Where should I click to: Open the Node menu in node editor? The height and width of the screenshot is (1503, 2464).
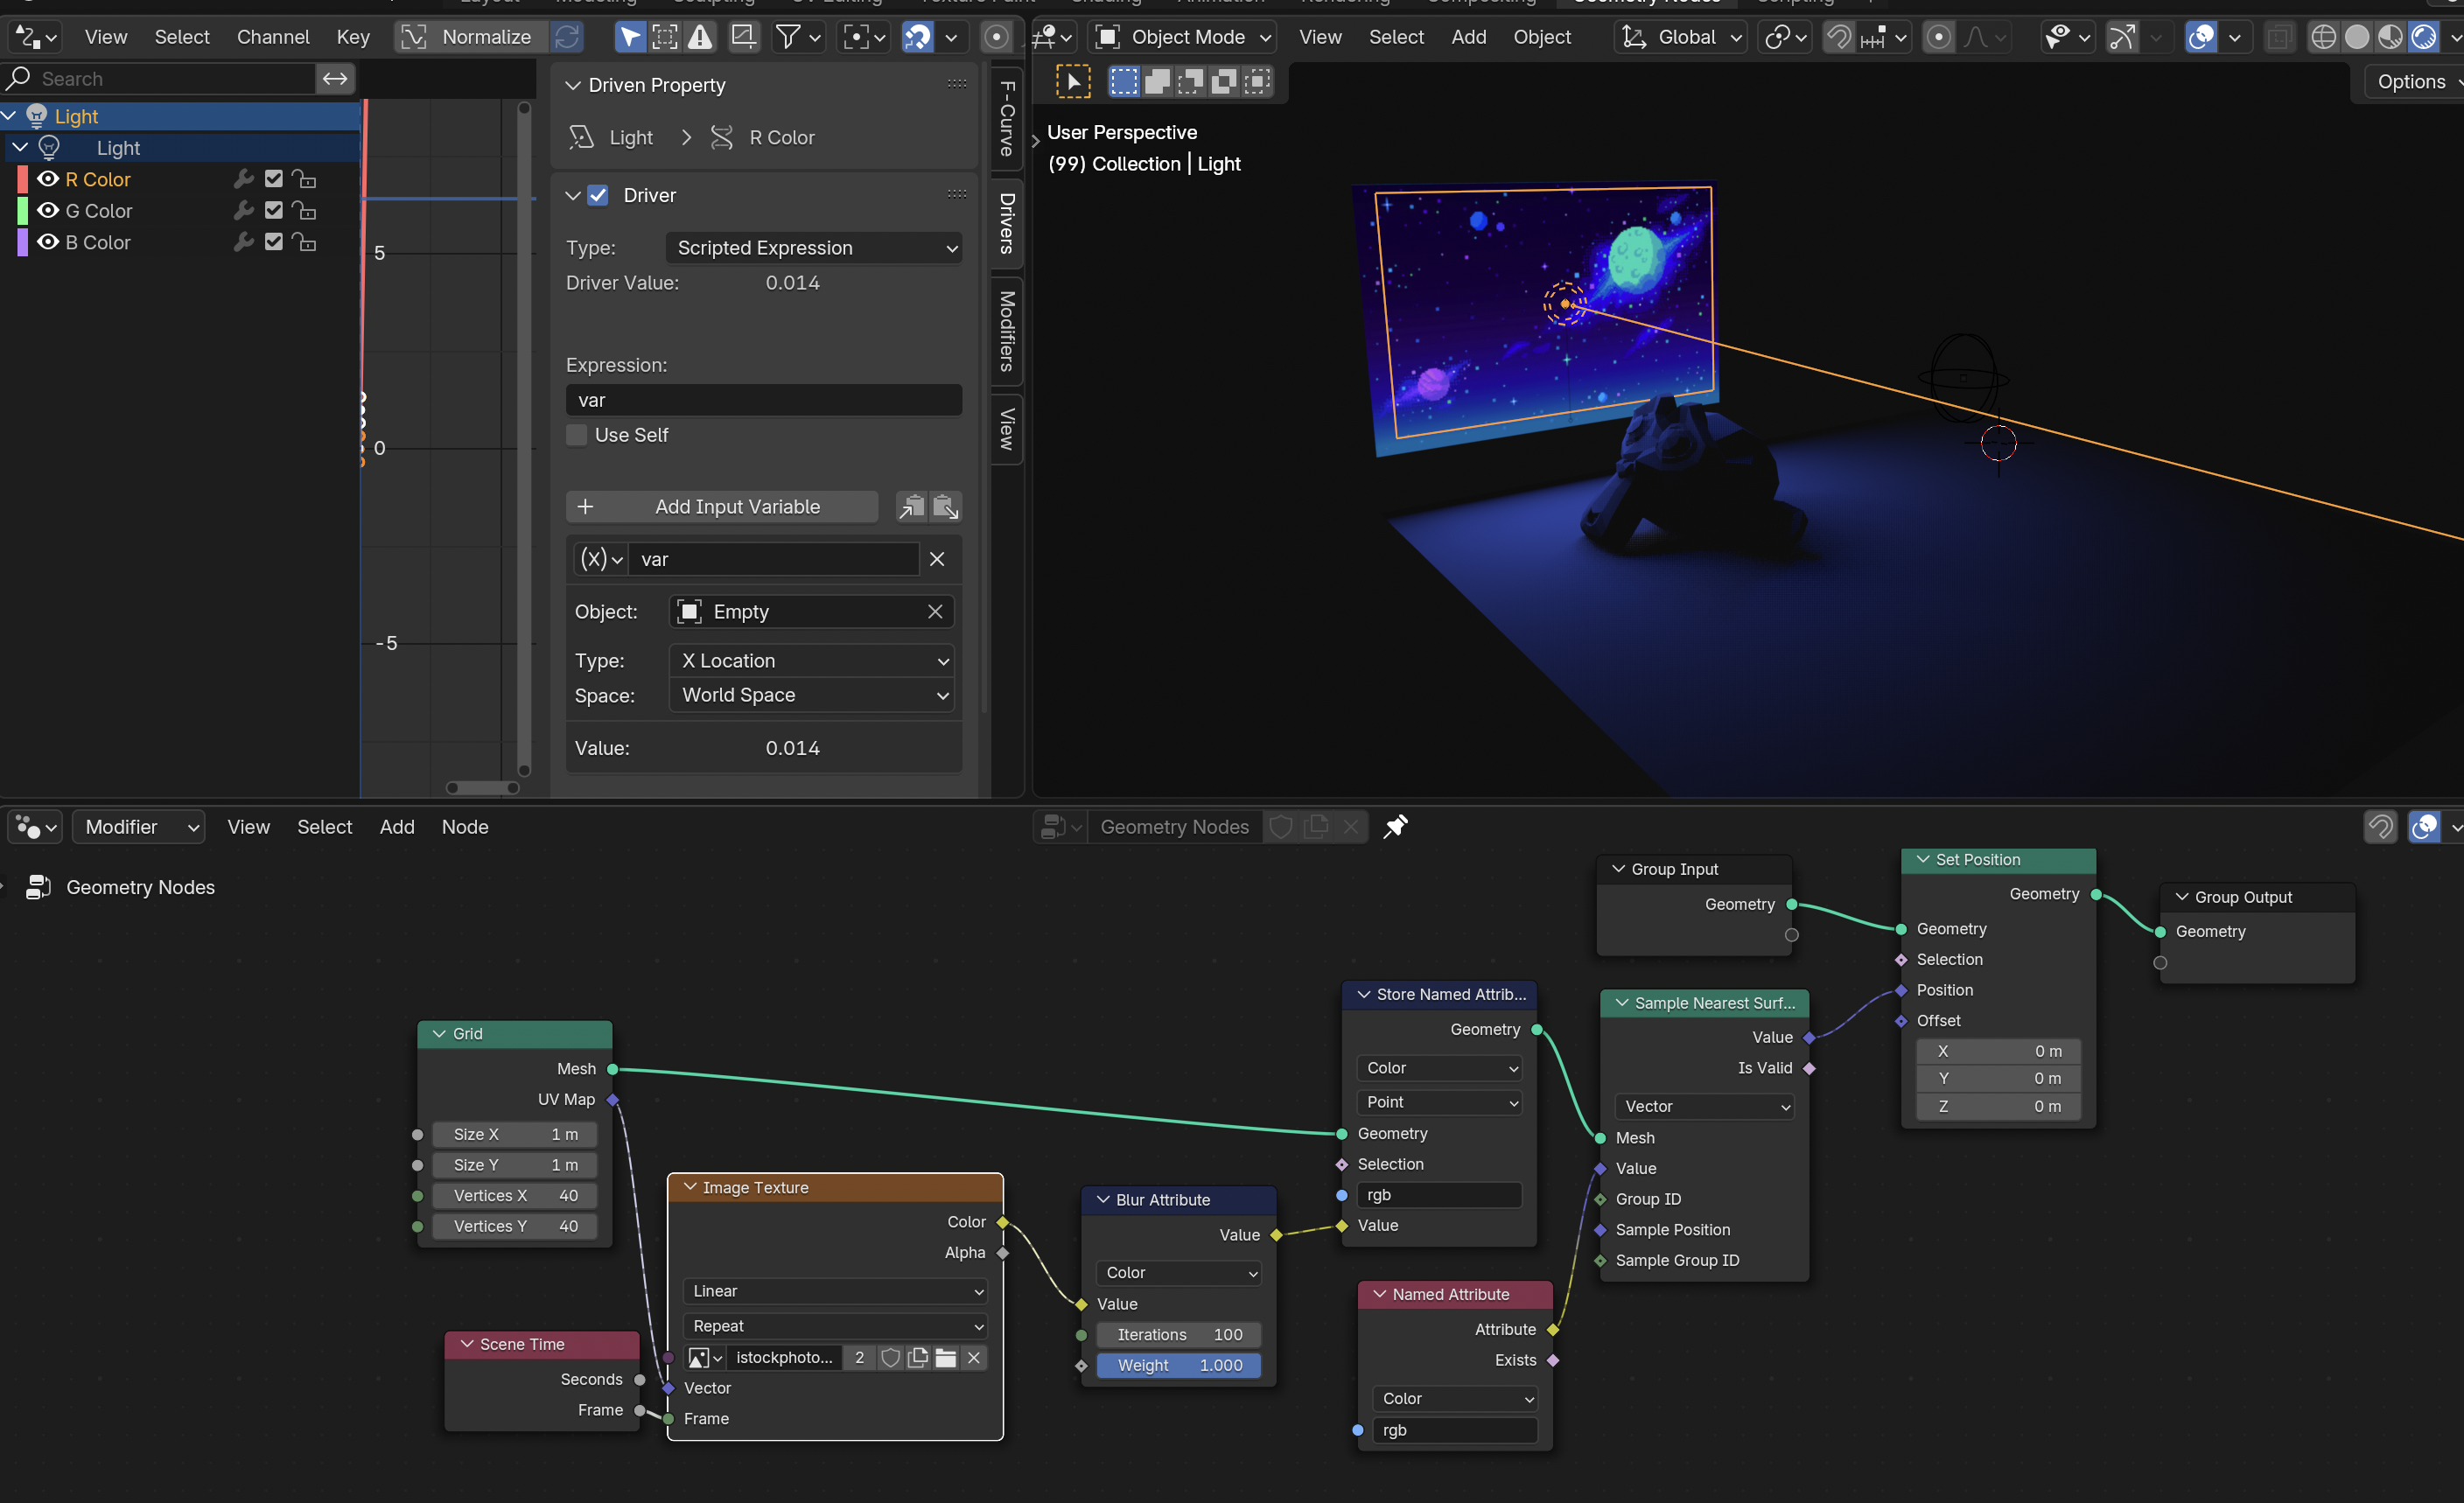point(465,827)
